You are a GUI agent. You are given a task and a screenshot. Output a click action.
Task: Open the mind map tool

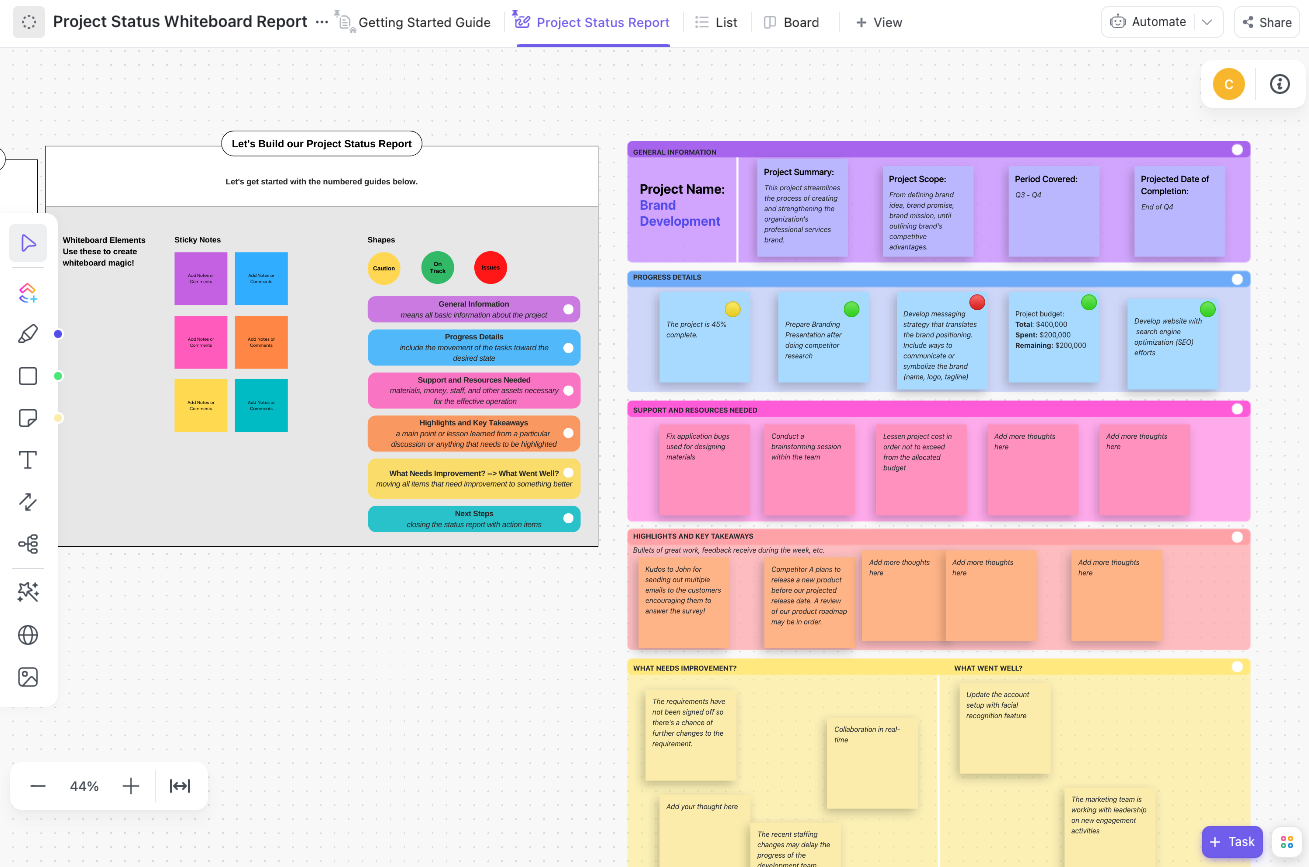[x=28, y=543]
